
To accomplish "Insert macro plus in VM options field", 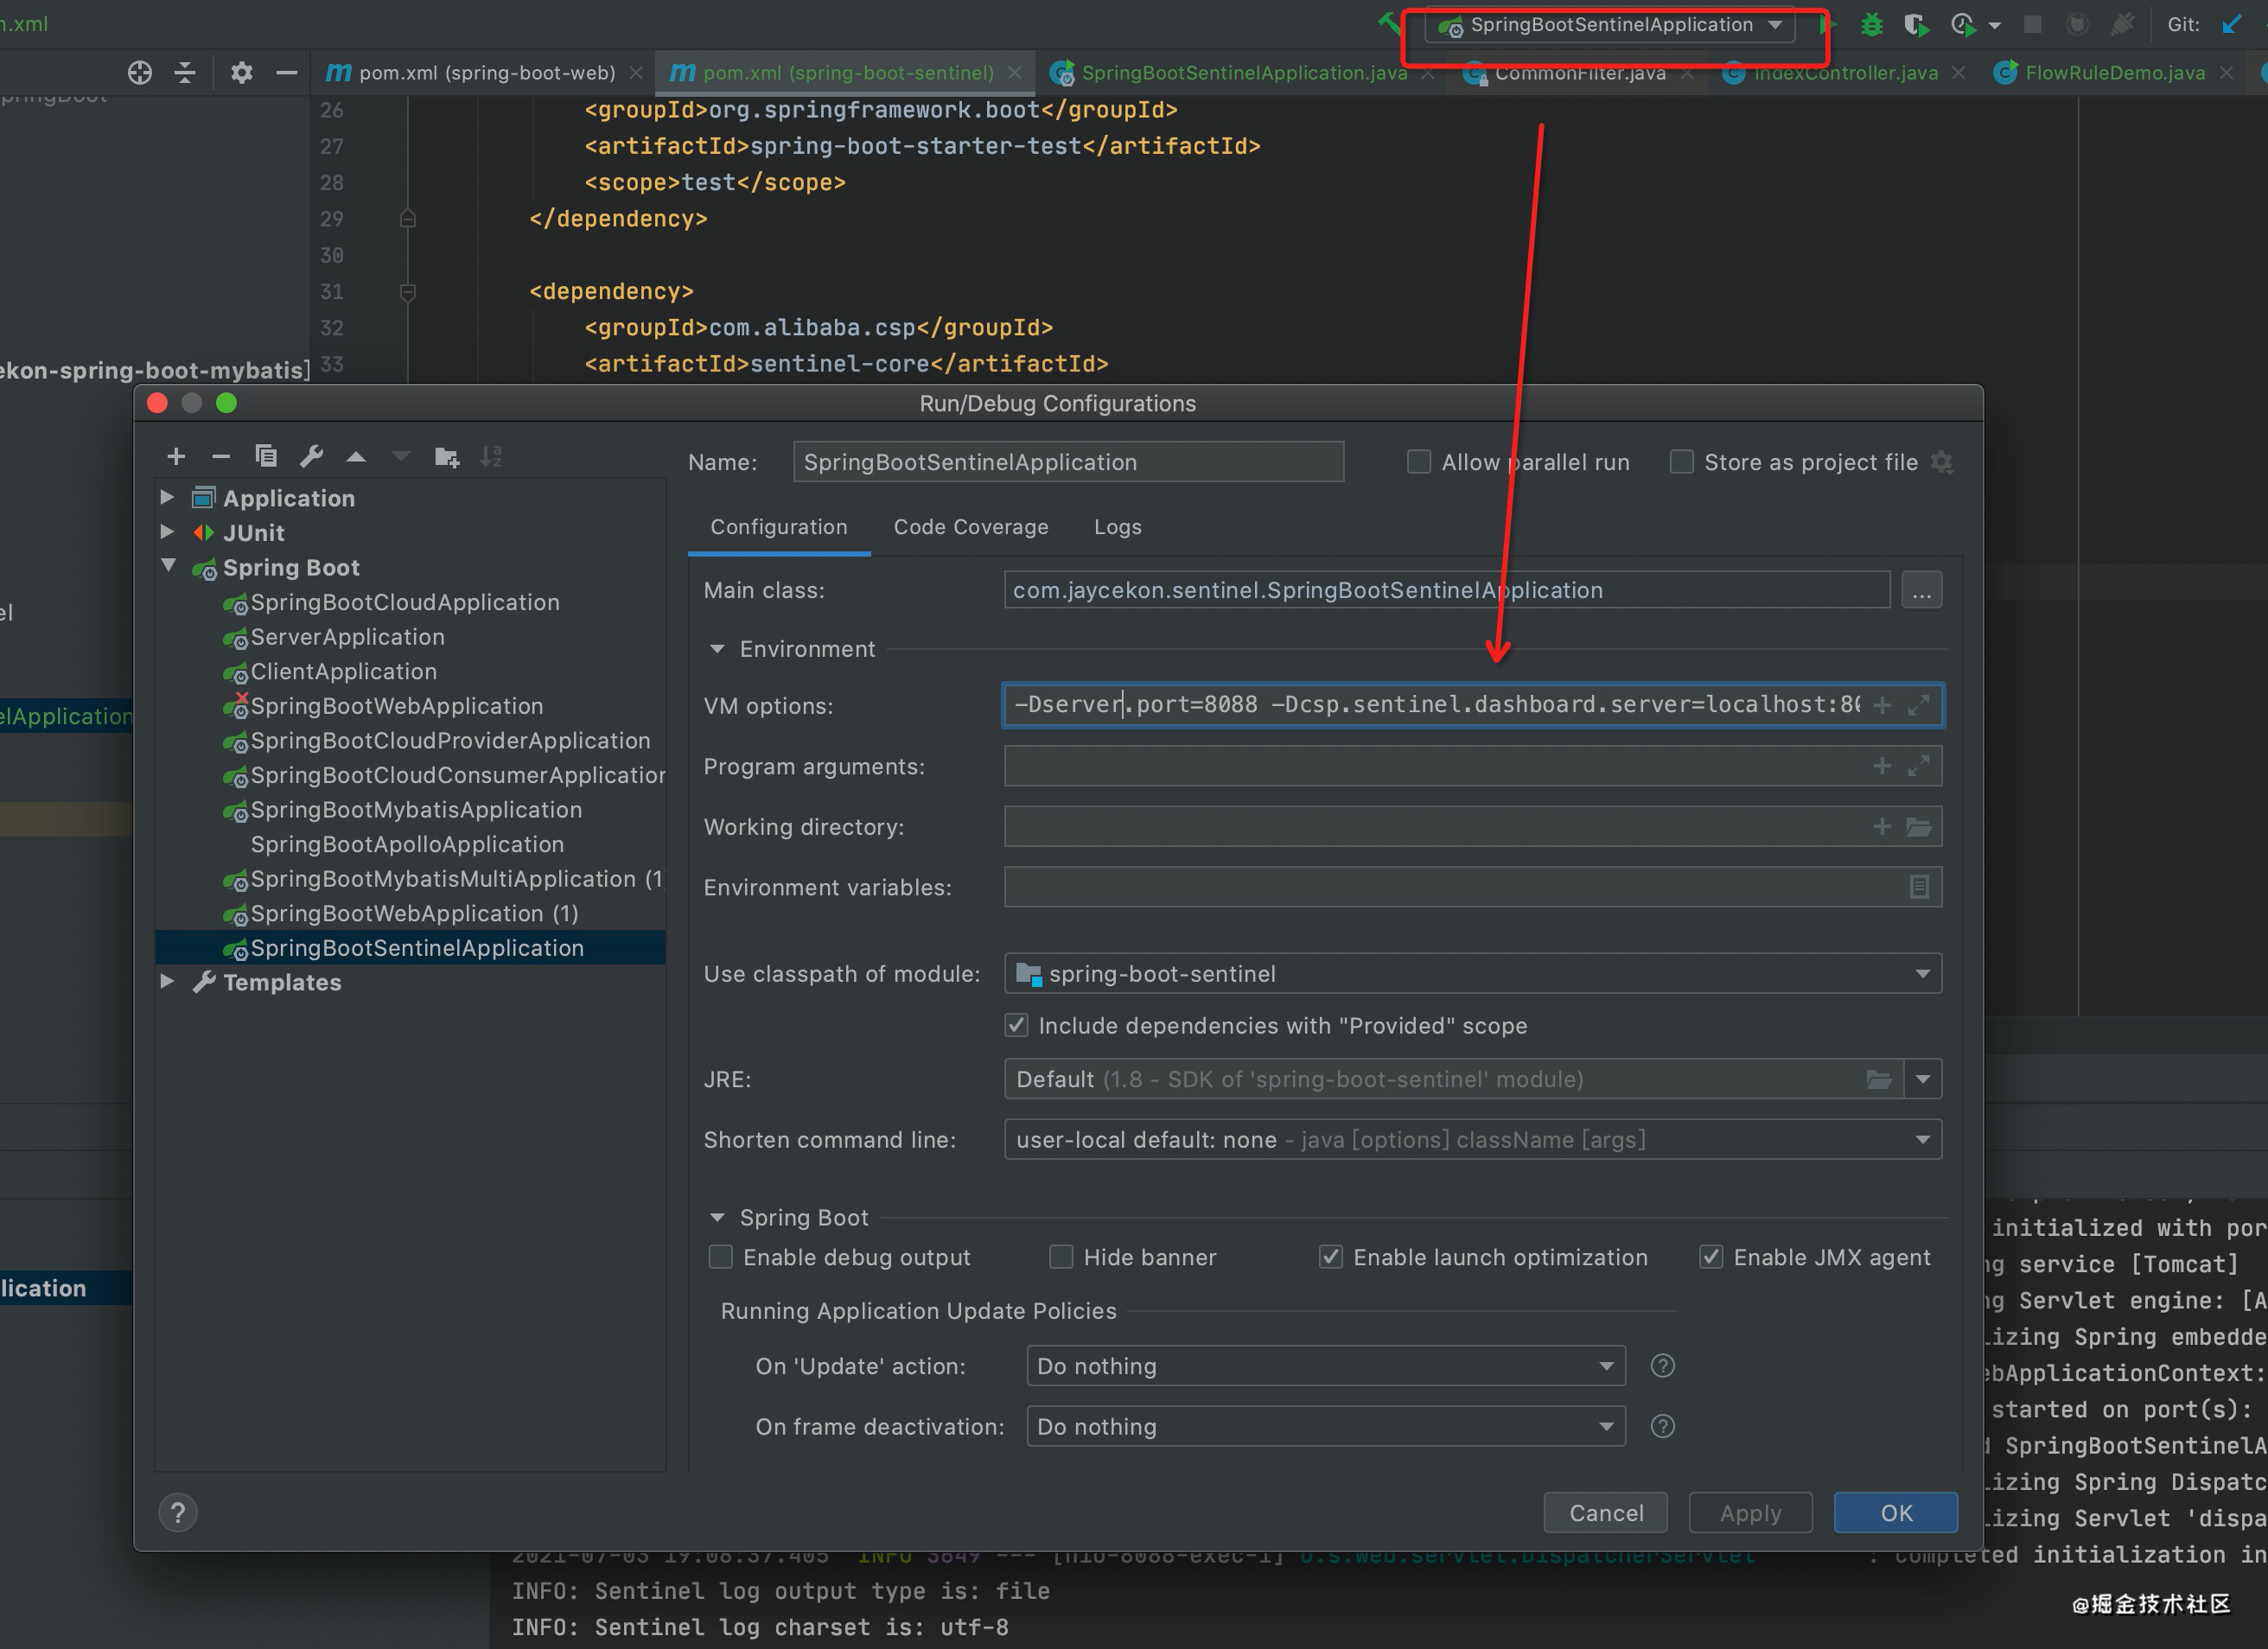I will pos(1882,705).
